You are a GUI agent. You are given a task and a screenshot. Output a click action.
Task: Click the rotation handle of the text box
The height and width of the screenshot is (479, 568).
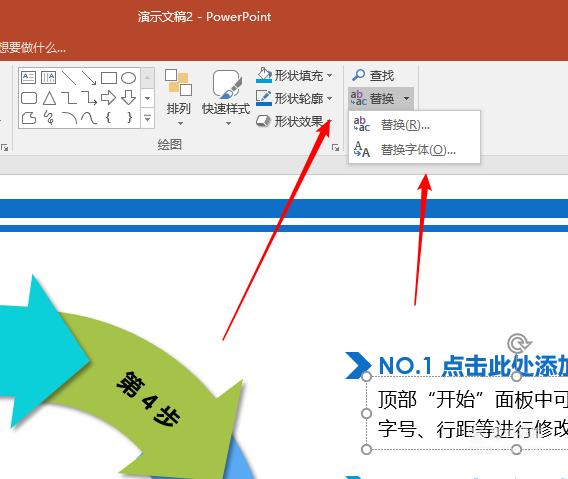pos(518,343)
